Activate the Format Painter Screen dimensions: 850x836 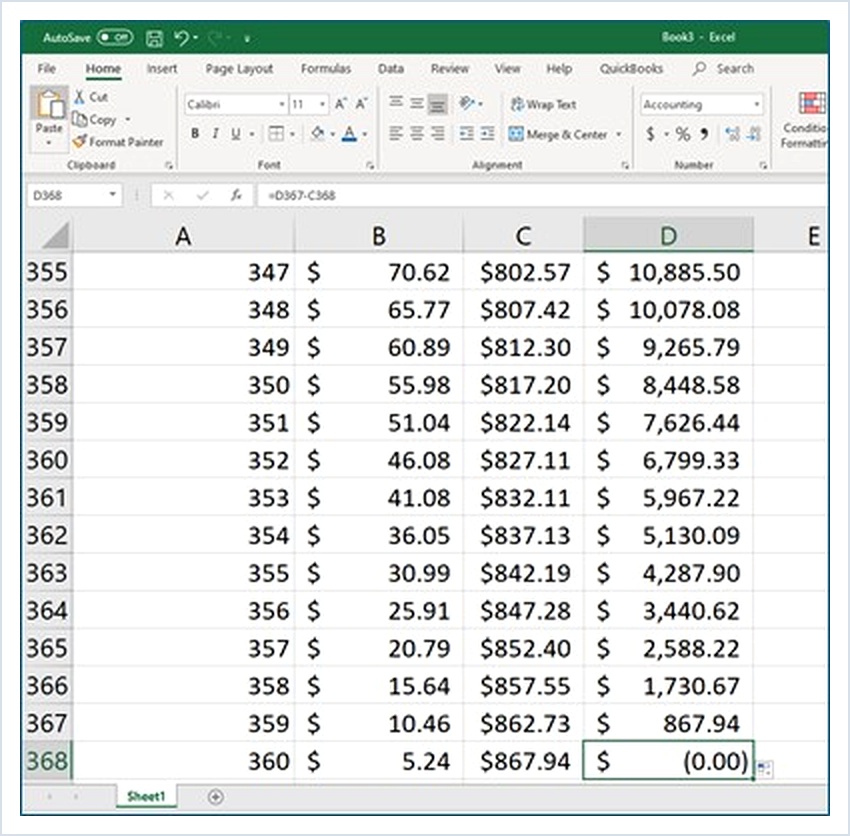coord(118,142)
